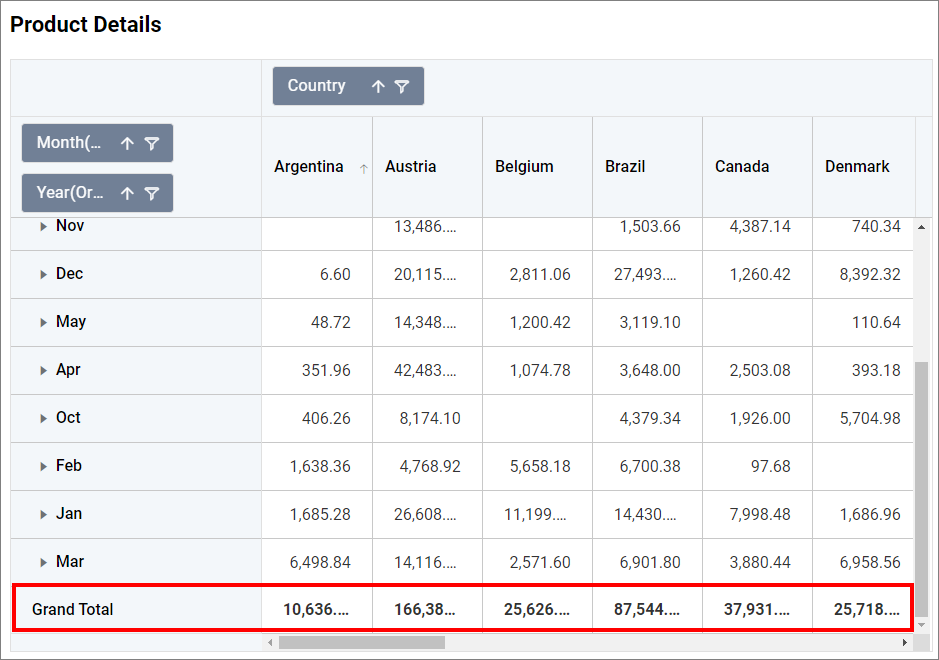Viewport: 939px width, 660px height.
Task: Expand the May row
Action: point(43,323)
